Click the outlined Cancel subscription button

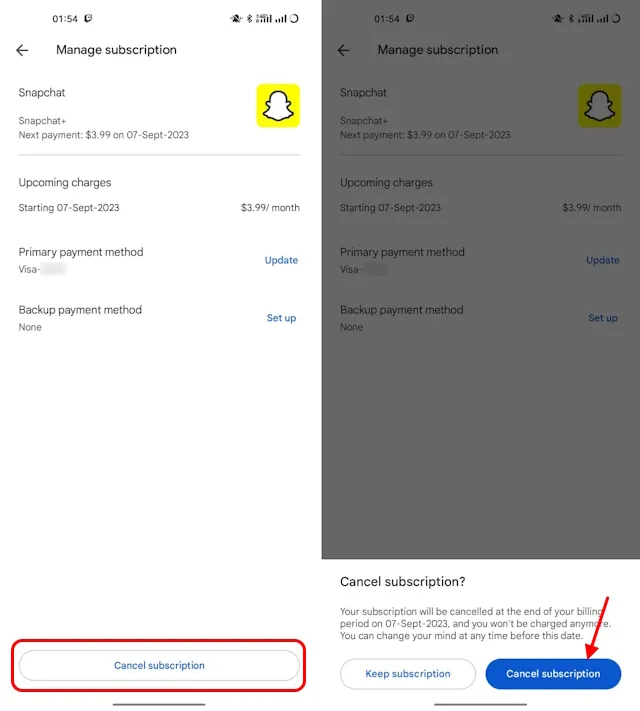(159, 665)
